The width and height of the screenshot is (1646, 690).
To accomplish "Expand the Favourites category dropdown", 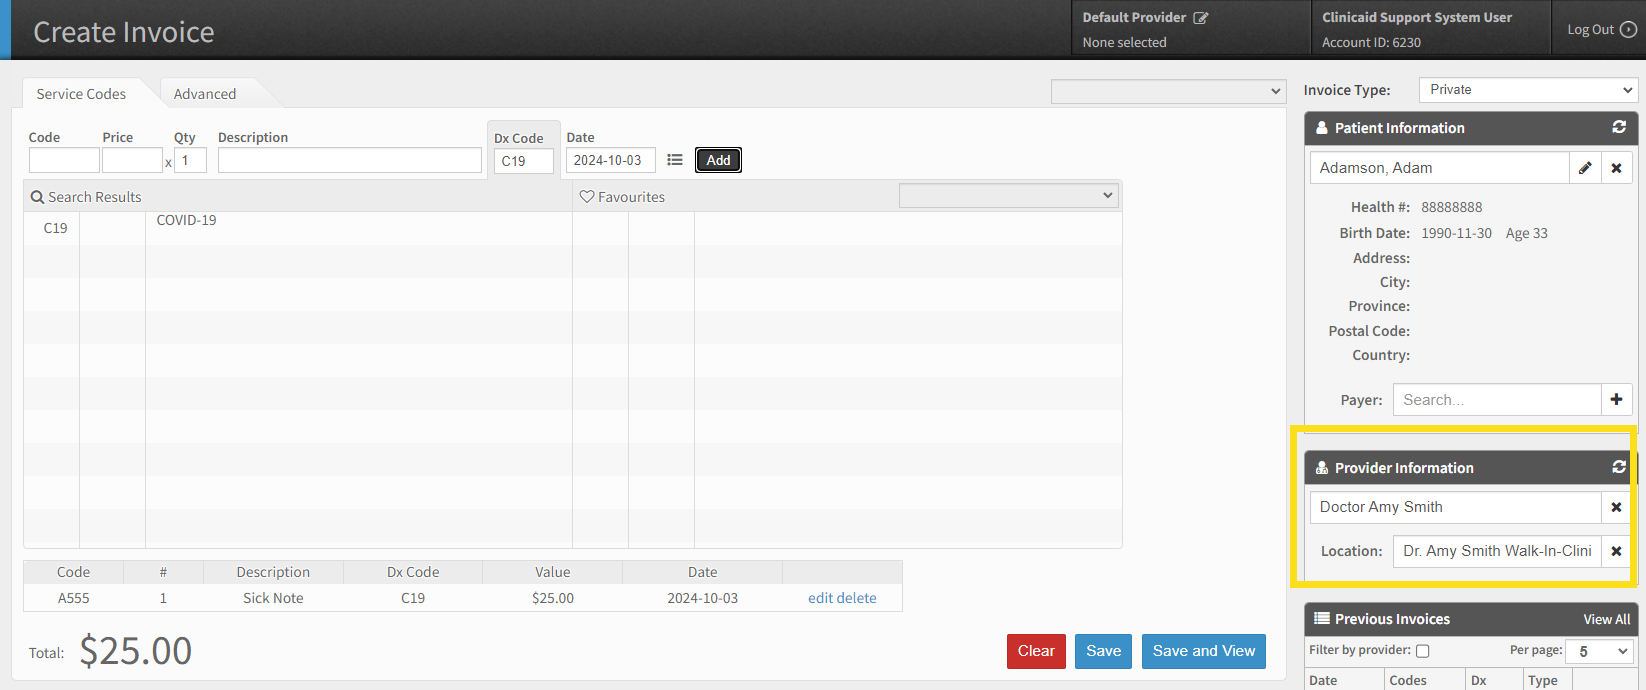I will [1008, 196].
